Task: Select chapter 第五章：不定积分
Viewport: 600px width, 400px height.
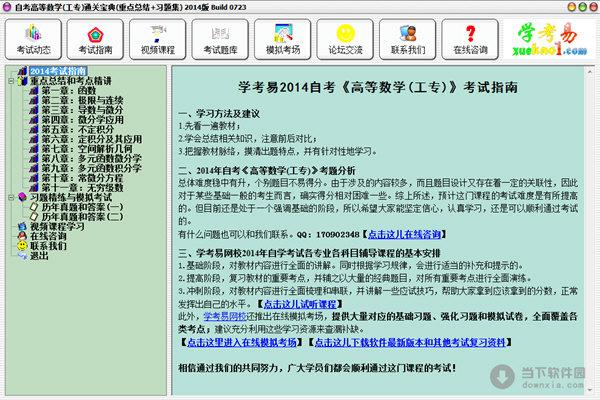Action: pyautogui.click(x=78, y=130)
